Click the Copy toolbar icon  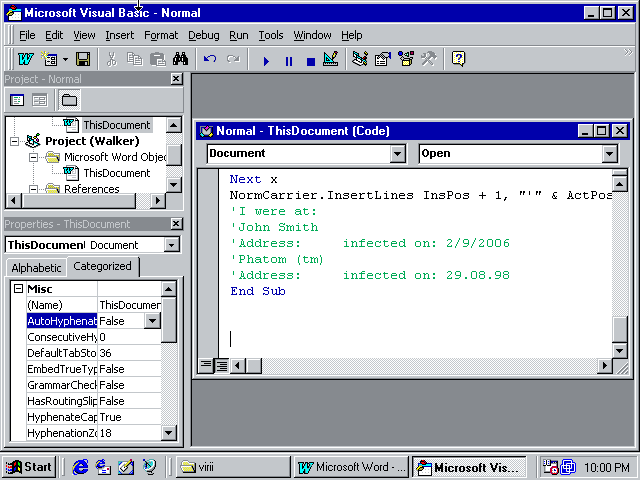click(x=135, y=59)
